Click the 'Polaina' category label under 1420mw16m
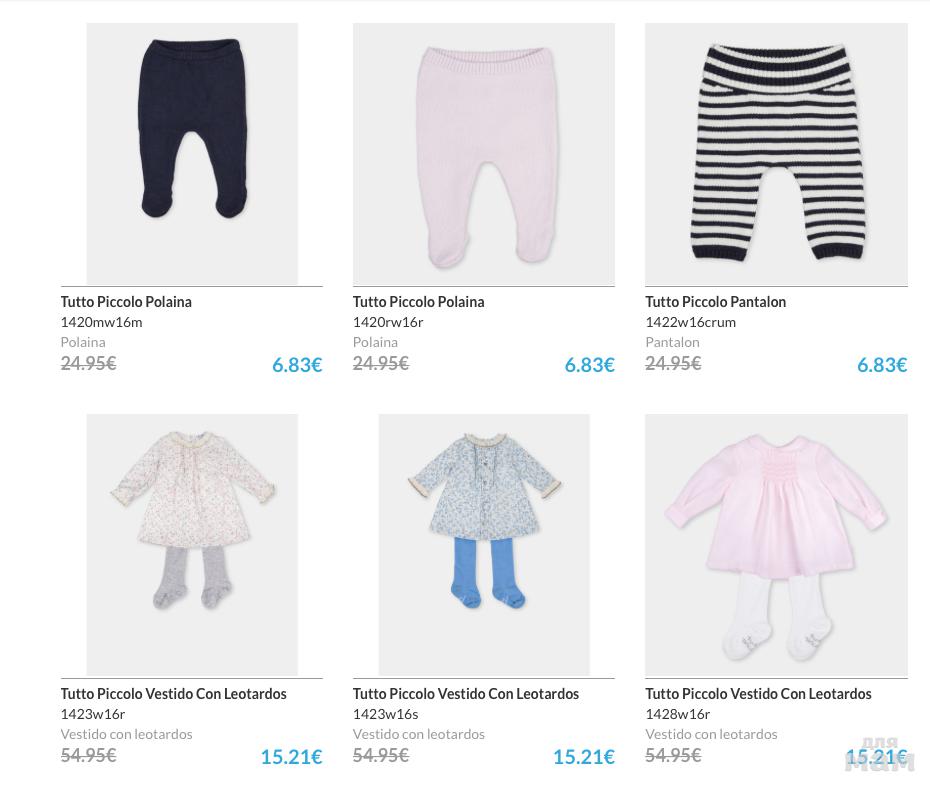 click(82, 342)
